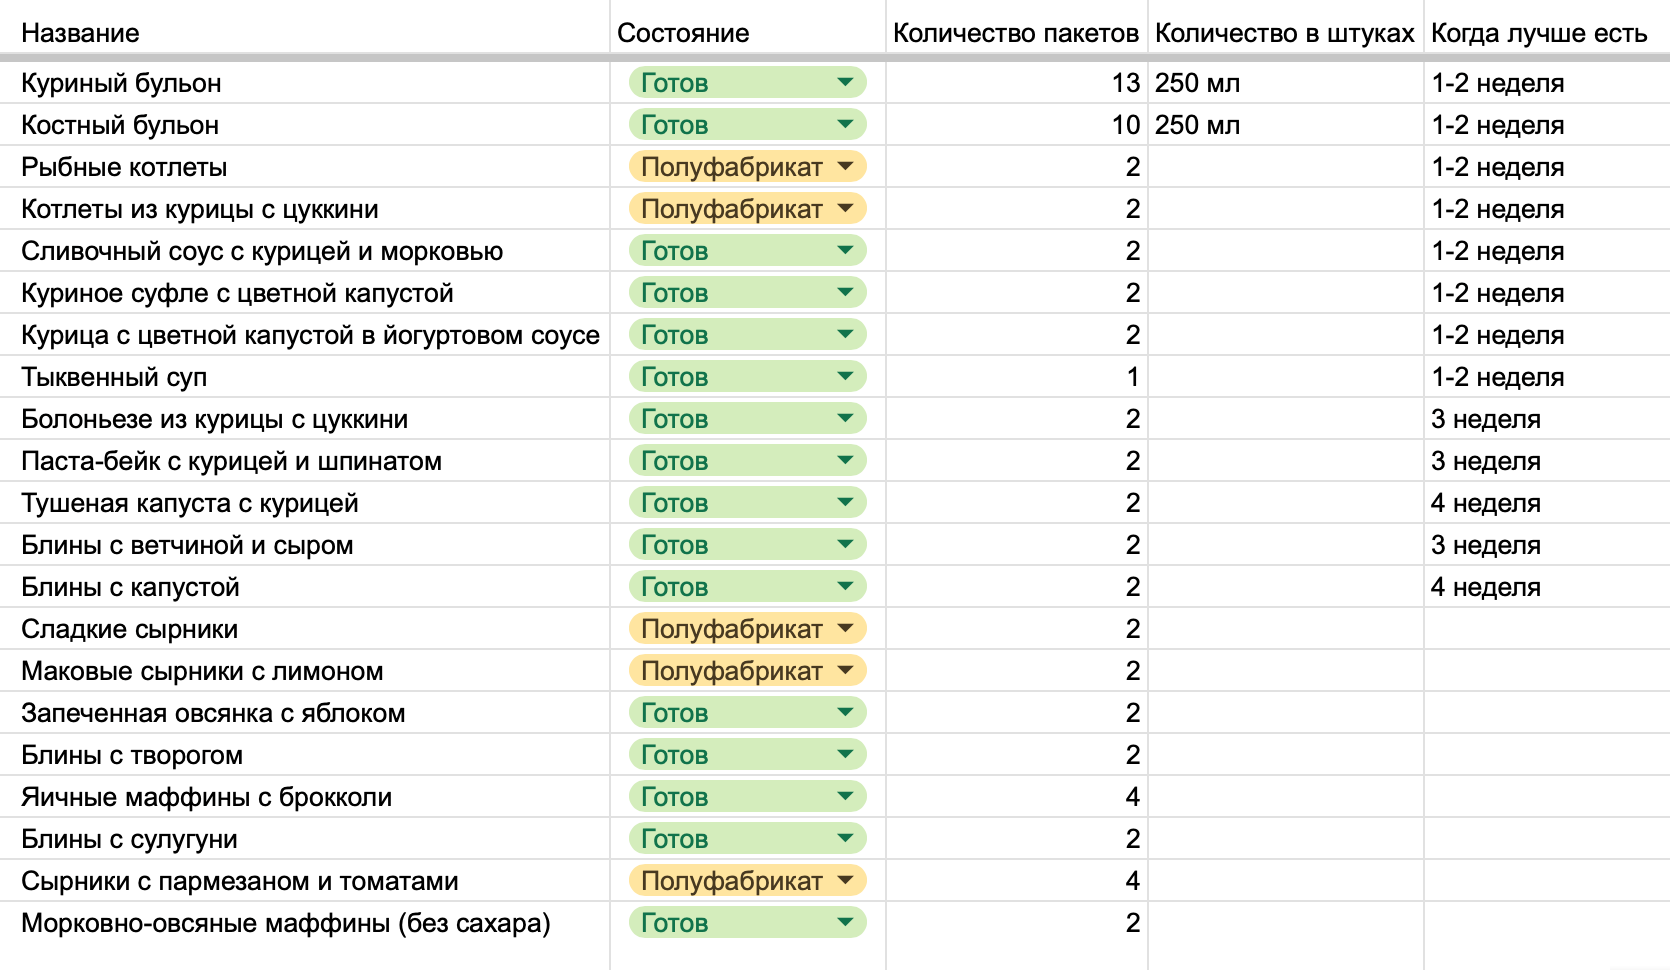Viewport: 1670px width, 970px height.
Task: Click the Количество пакетов header cell
Action: pyautogui.click(x=1015, y=33)
